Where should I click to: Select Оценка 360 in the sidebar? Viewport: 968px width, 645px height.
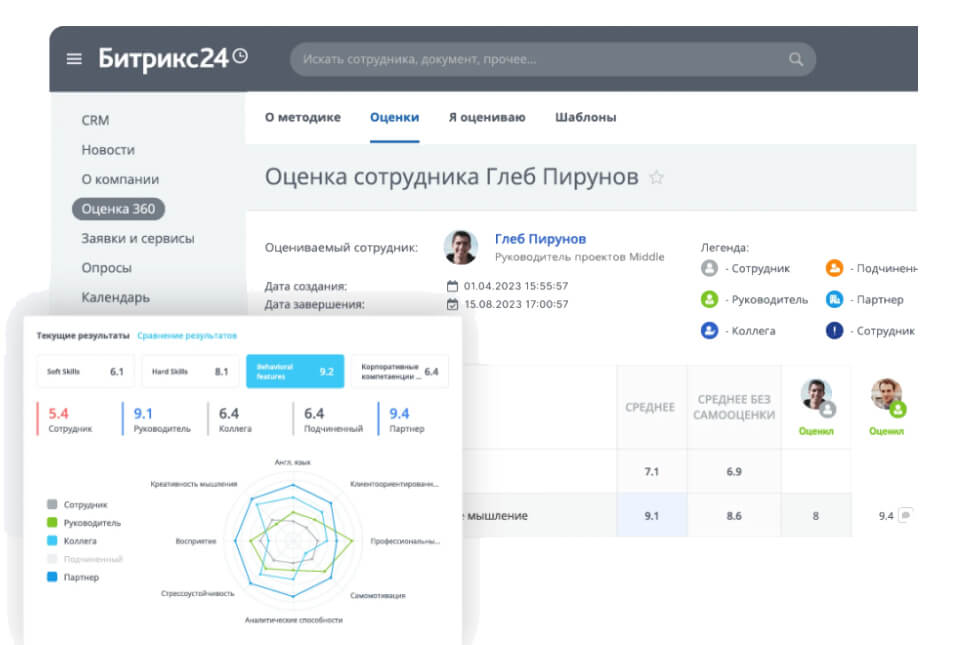pyautogui.click(x=119, y=209)
